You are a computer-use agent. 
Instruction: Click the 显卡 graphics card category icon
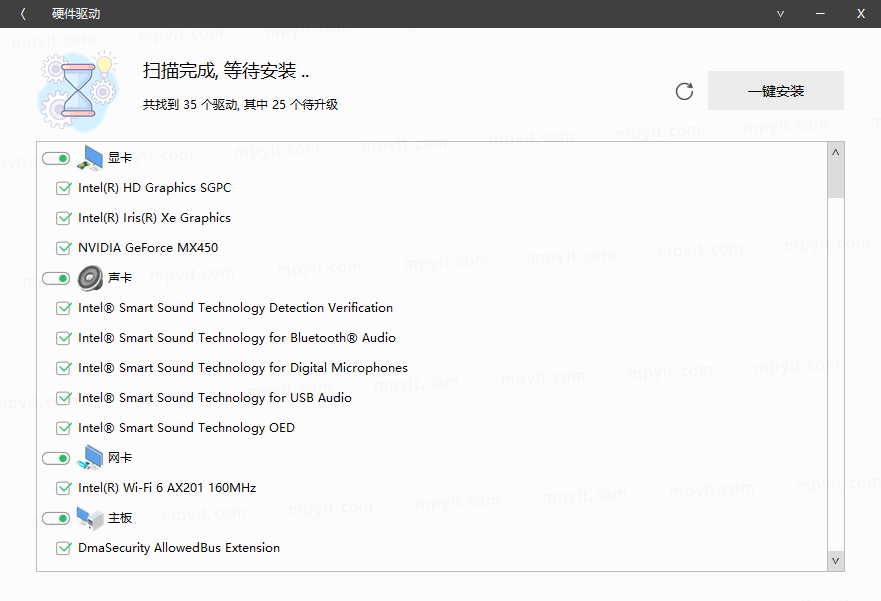[x=90, y=158]
